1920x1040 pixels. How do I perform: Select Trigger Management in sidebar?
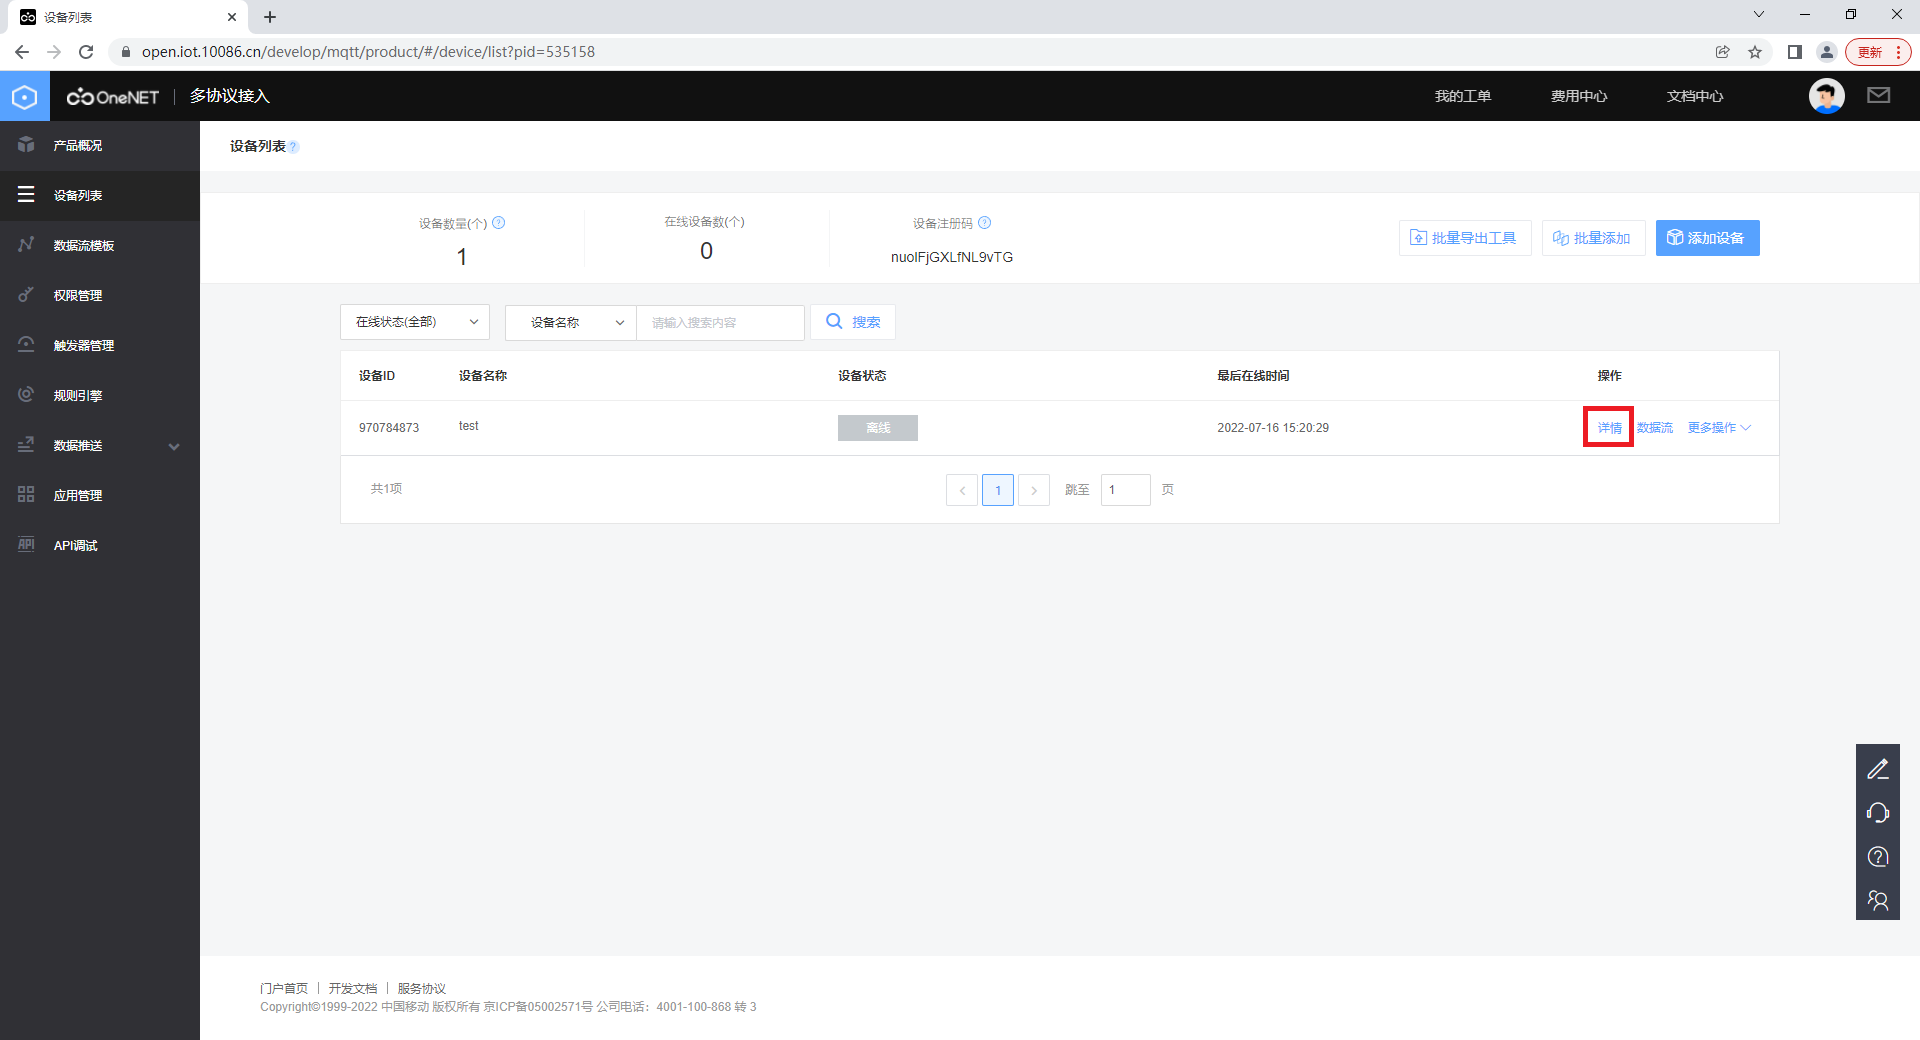[x=84, y=346]
